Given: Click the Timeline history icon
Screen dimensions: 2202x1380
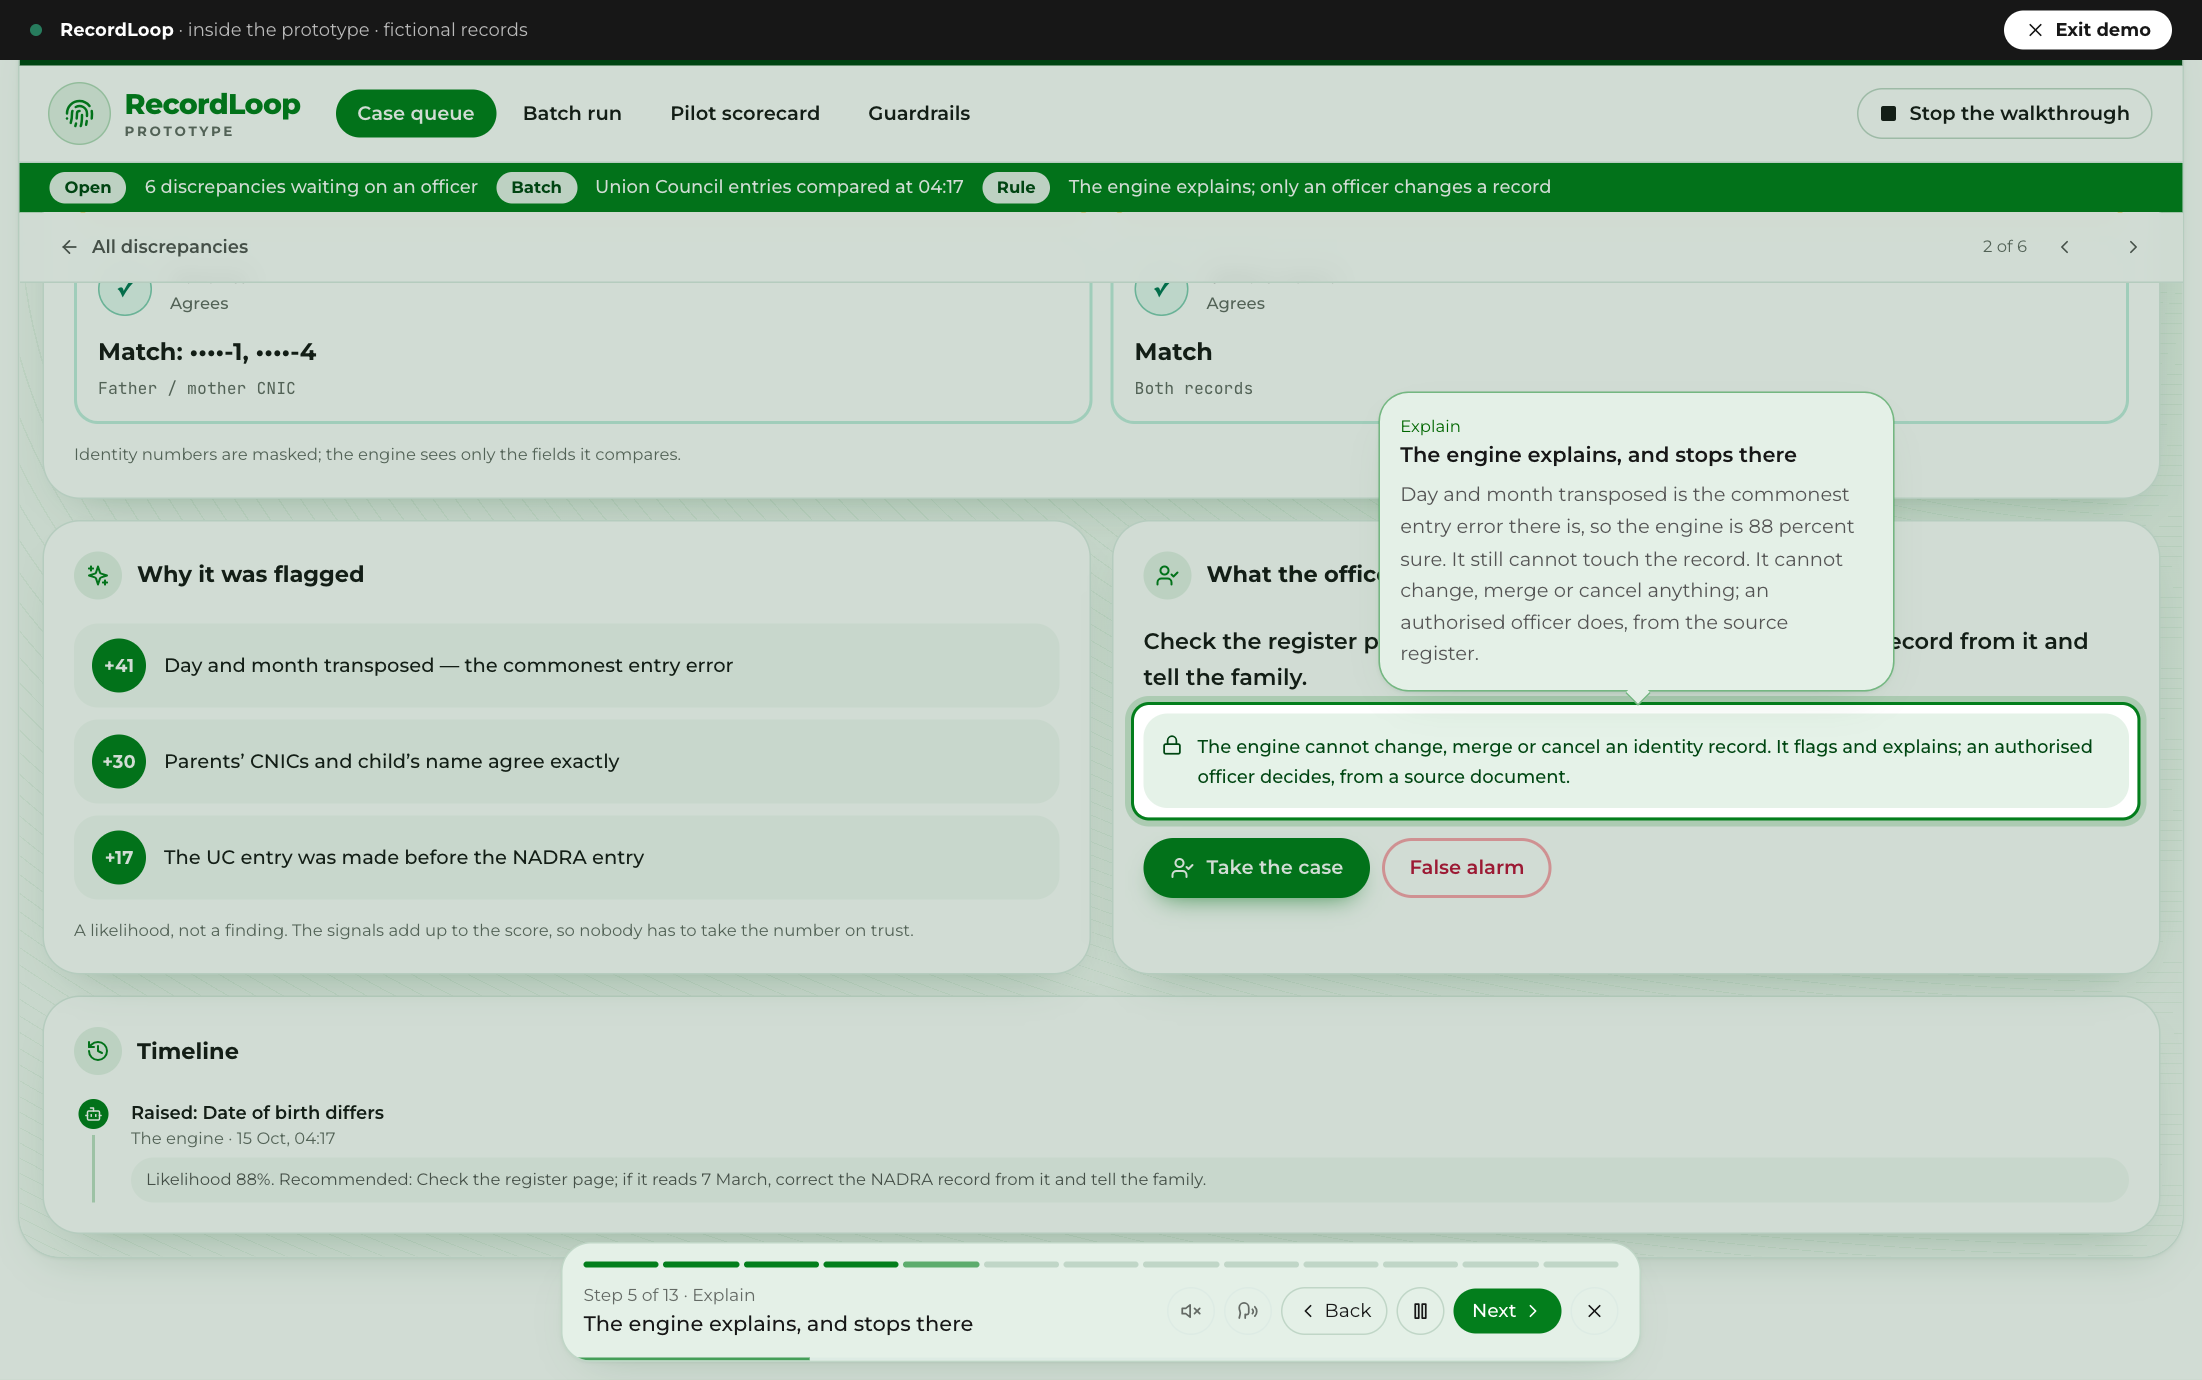Looking at the screenshot, I should (x=98, y=1051).
